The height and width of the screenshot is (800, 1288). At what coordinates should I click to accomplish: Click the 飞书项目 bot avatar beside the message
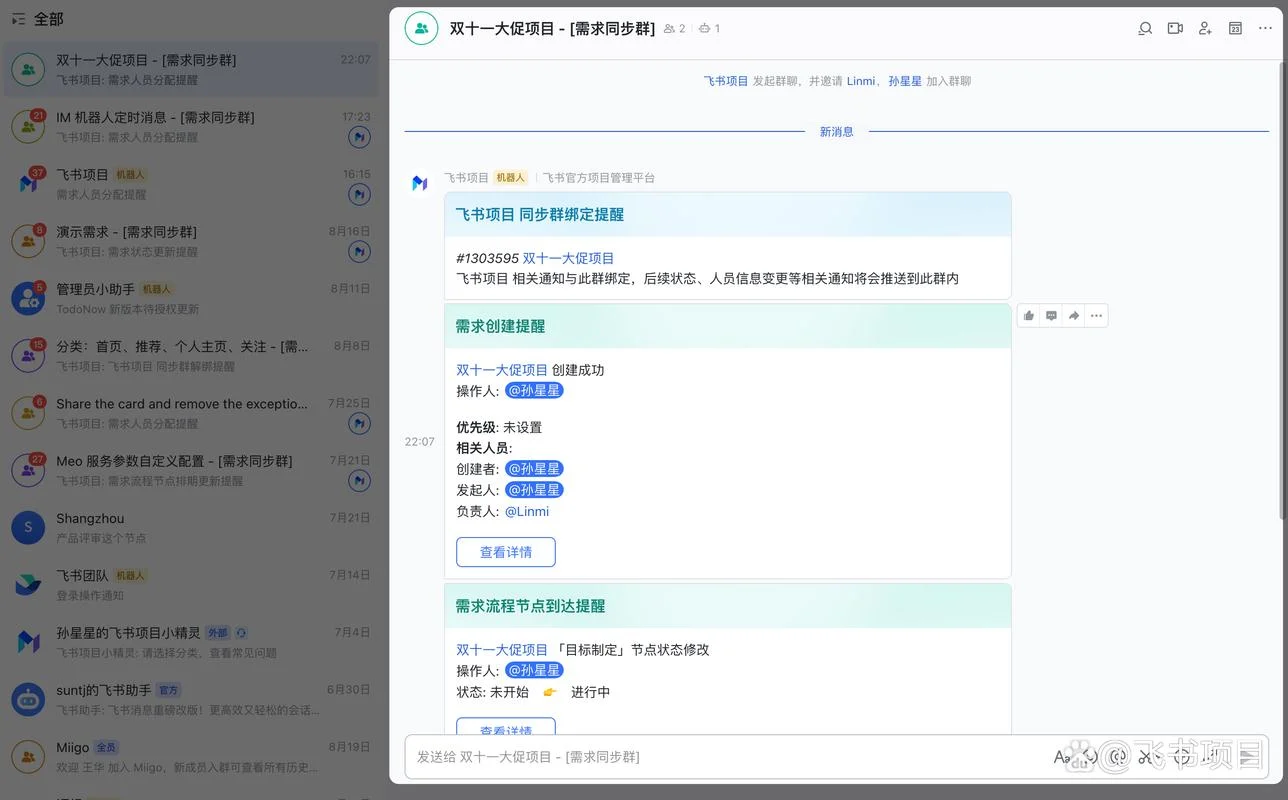(x=420, y=183)
